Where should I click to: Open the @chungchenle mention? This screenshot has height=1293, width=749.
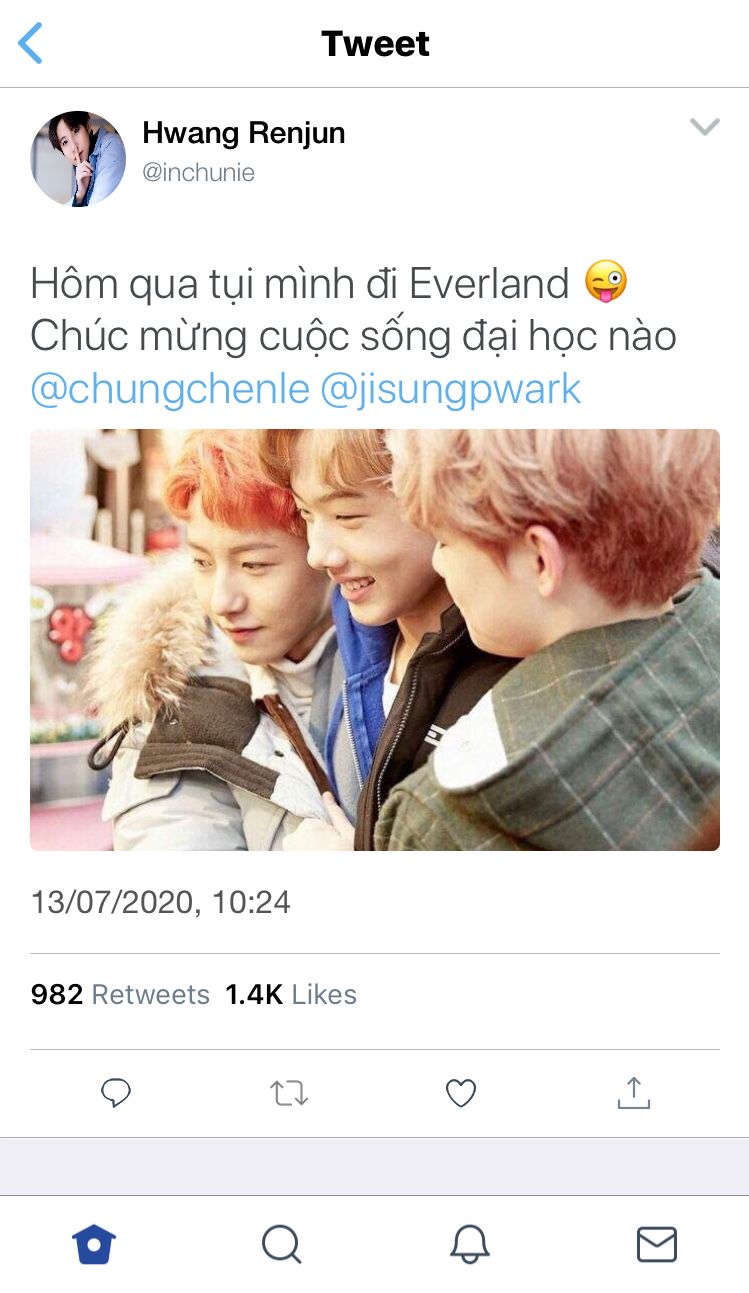170,389
